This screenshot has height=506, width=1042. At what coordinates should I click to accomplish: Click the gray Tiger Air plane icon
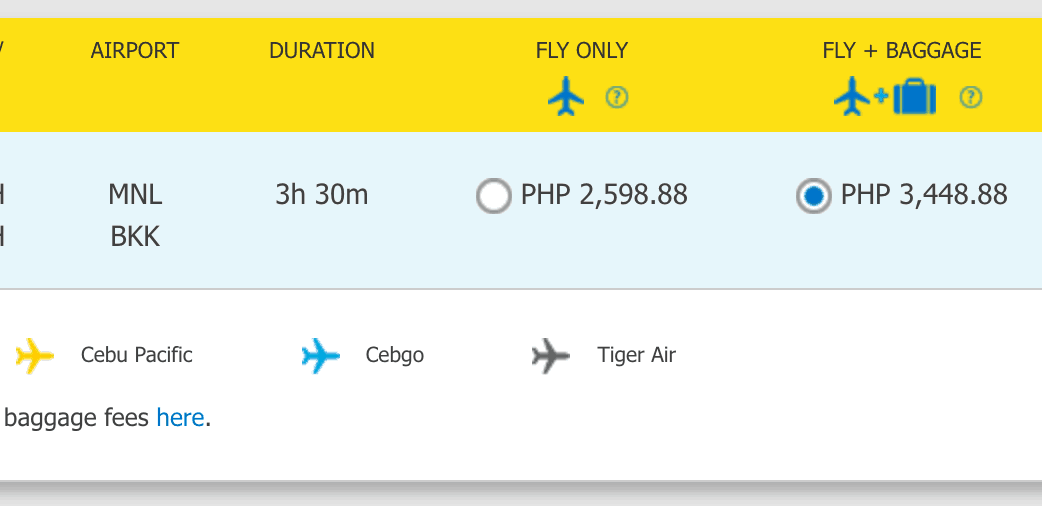pos(551,355)
